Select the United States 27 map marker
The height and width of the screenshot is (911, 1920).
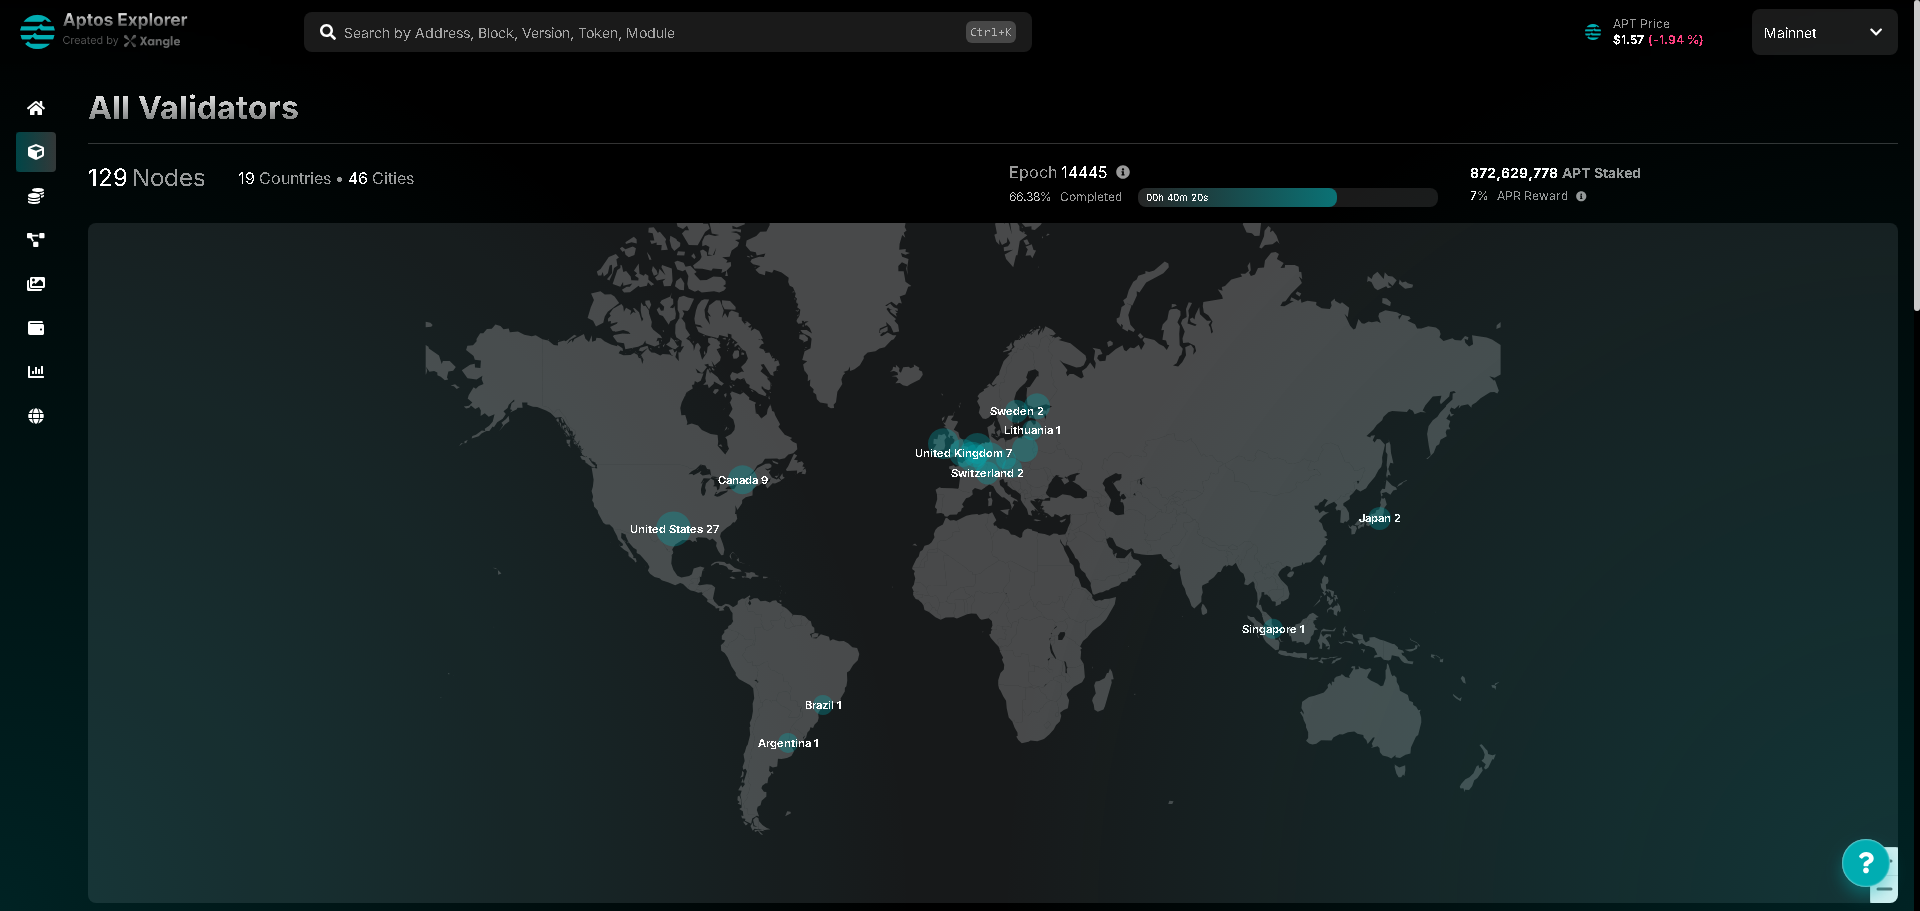[x=673, y=528]
